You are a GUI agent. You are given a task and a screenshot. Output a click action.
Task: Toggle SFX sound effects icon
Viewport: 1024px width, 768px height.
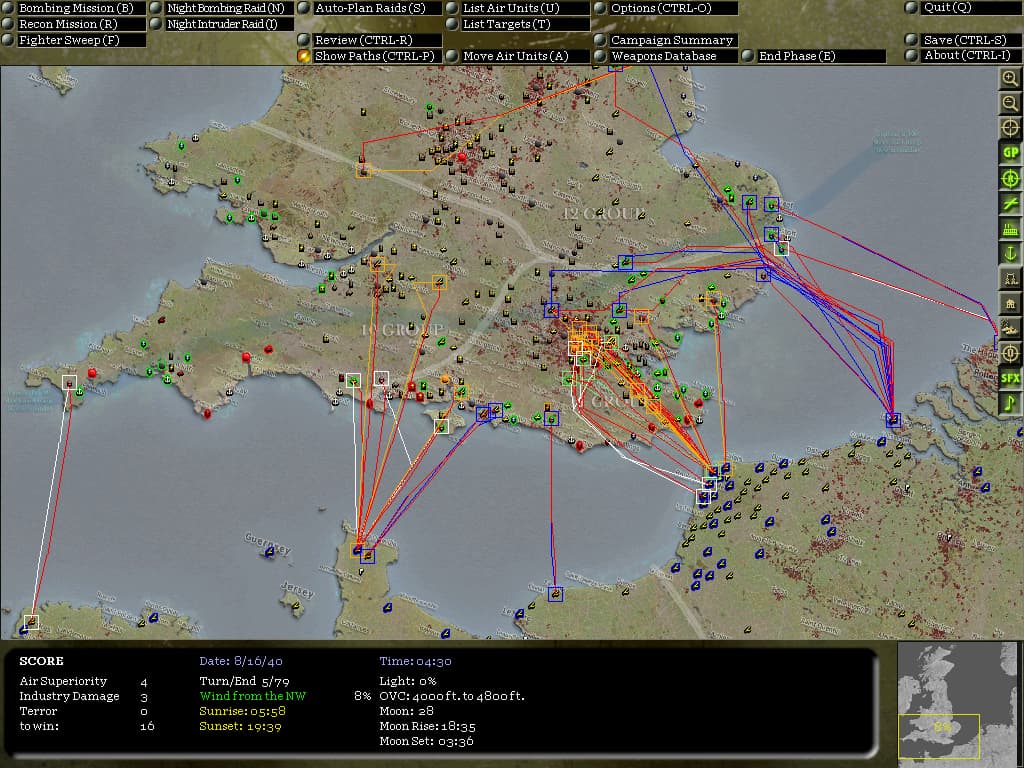point(1010,378)
